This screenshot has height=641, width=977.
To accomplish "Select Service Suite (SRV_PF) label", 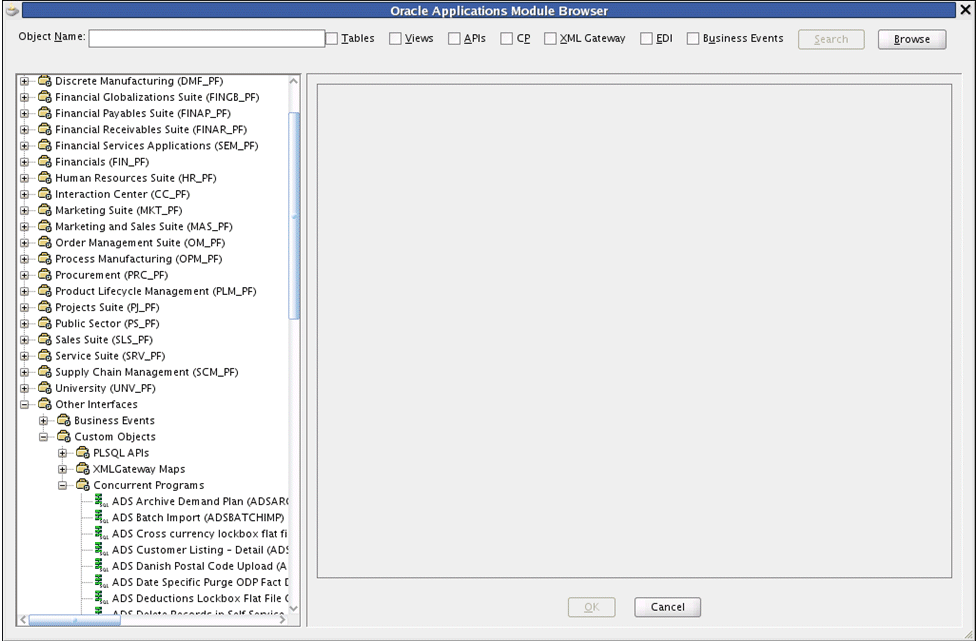I will point(110,356).
